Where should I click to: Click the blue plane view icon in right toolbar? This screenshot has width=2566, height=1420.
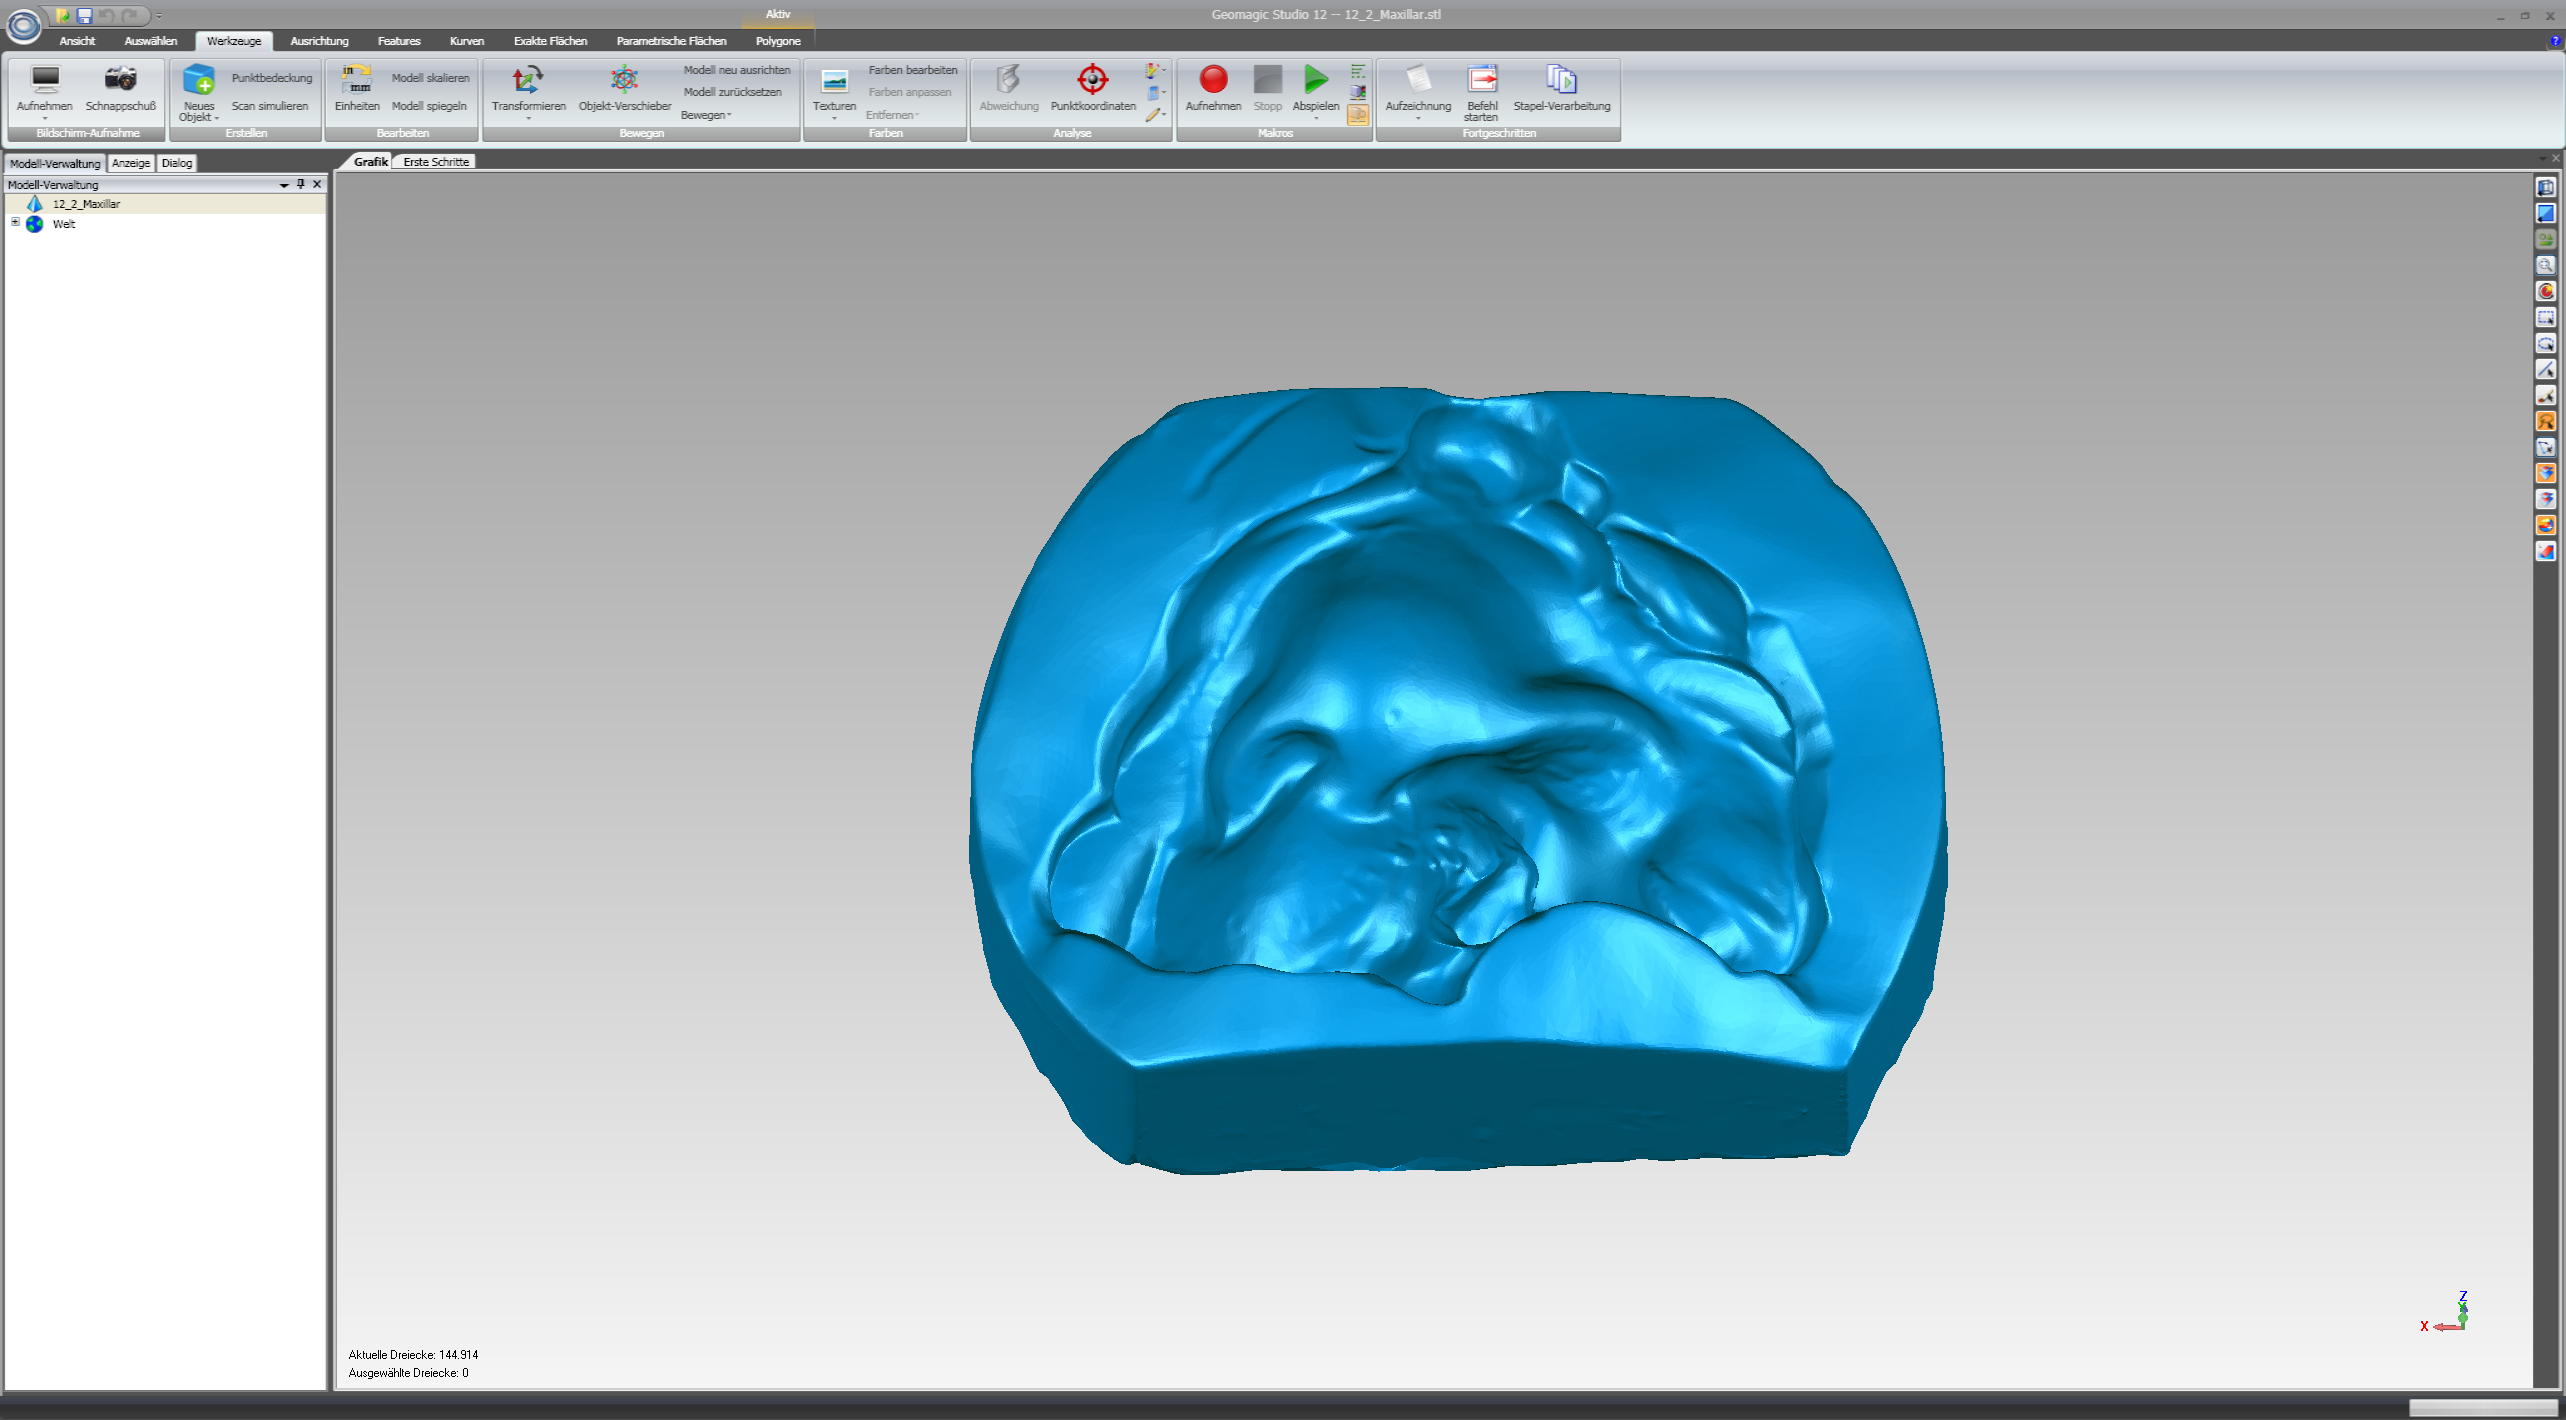[2546, 213]
